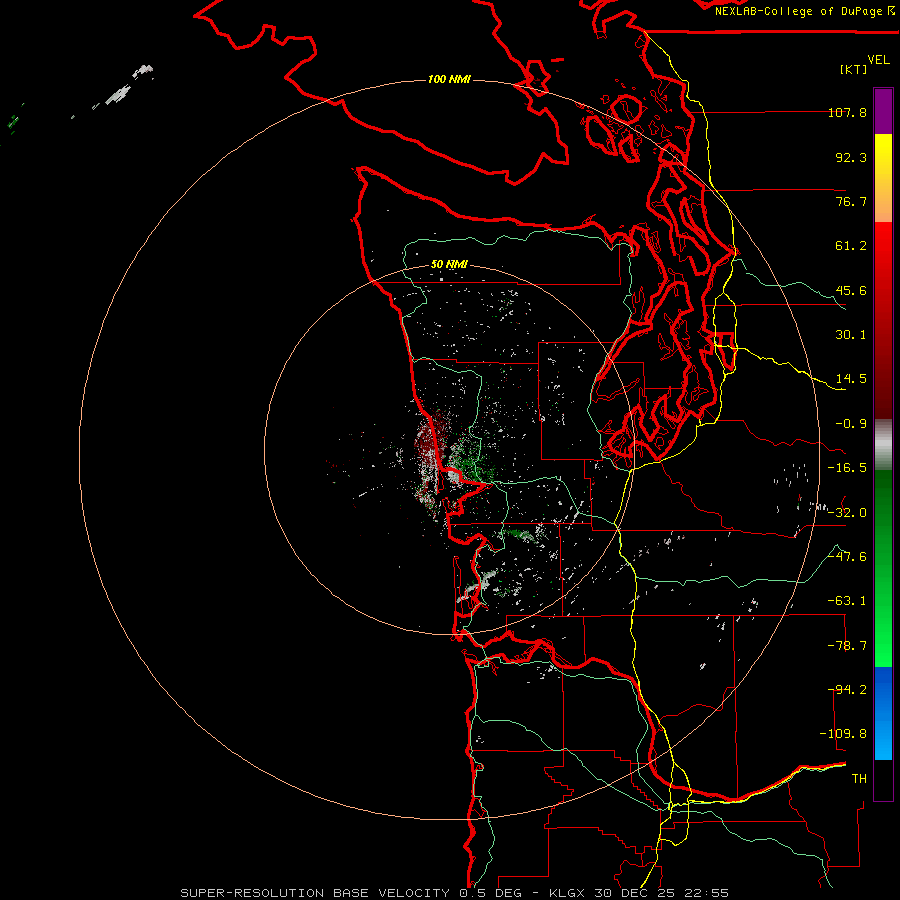Image resolution: width=900 pixels, height=900 pixels.
Task: Click the 107.8 legend value
Action: pyautogui.click(x=847, y=112)
